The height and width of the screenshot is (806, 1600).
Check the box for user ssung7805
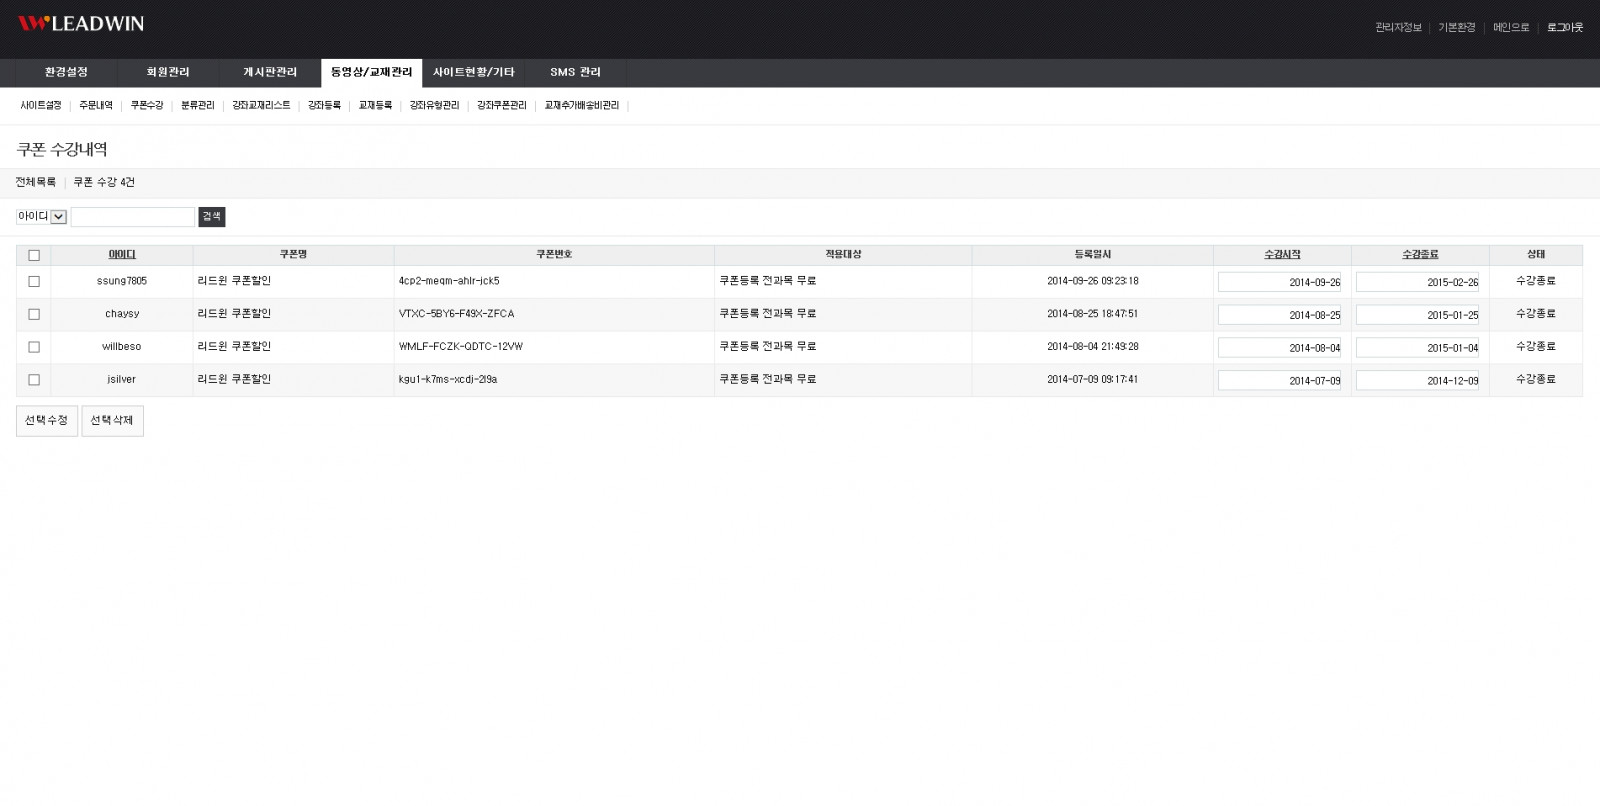tap(34, 282)
